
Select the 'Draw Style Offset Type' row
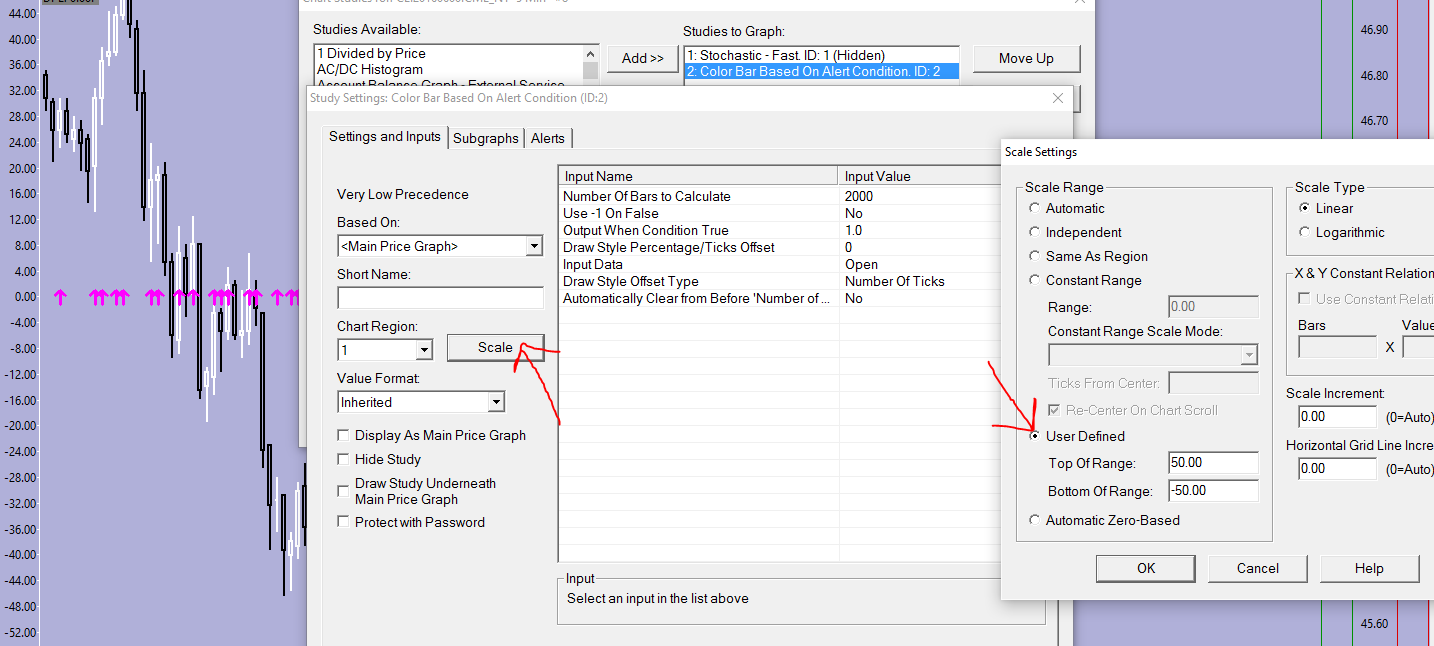(780, 281)
